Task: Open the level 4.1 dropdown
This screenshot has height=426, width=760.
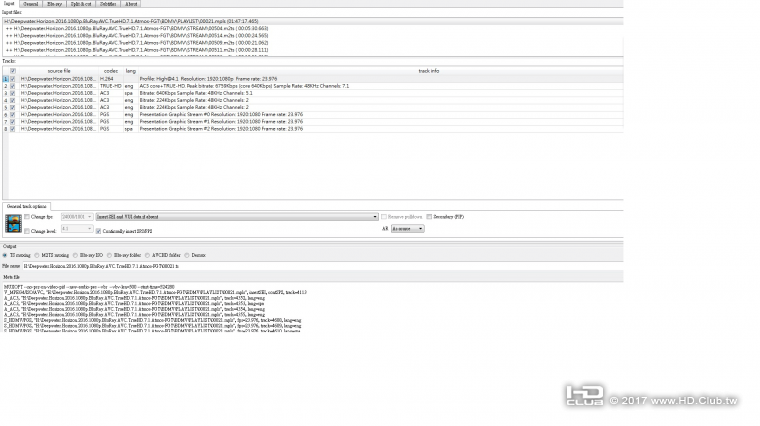Action: 77,228
